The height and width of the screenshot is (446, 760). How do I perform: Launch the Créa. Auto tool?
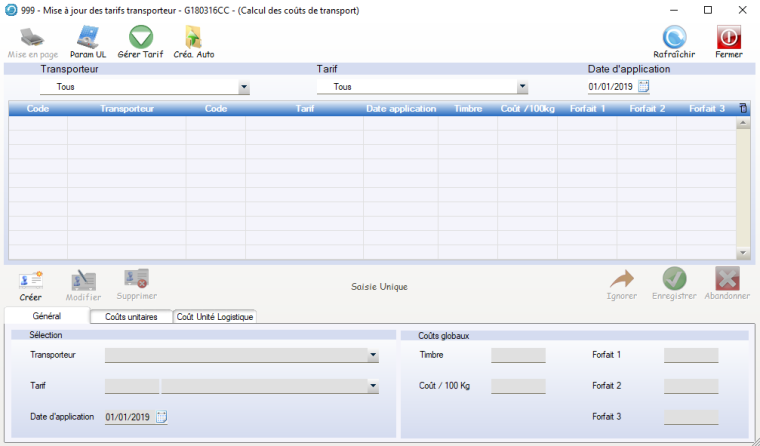pos(194,40)
